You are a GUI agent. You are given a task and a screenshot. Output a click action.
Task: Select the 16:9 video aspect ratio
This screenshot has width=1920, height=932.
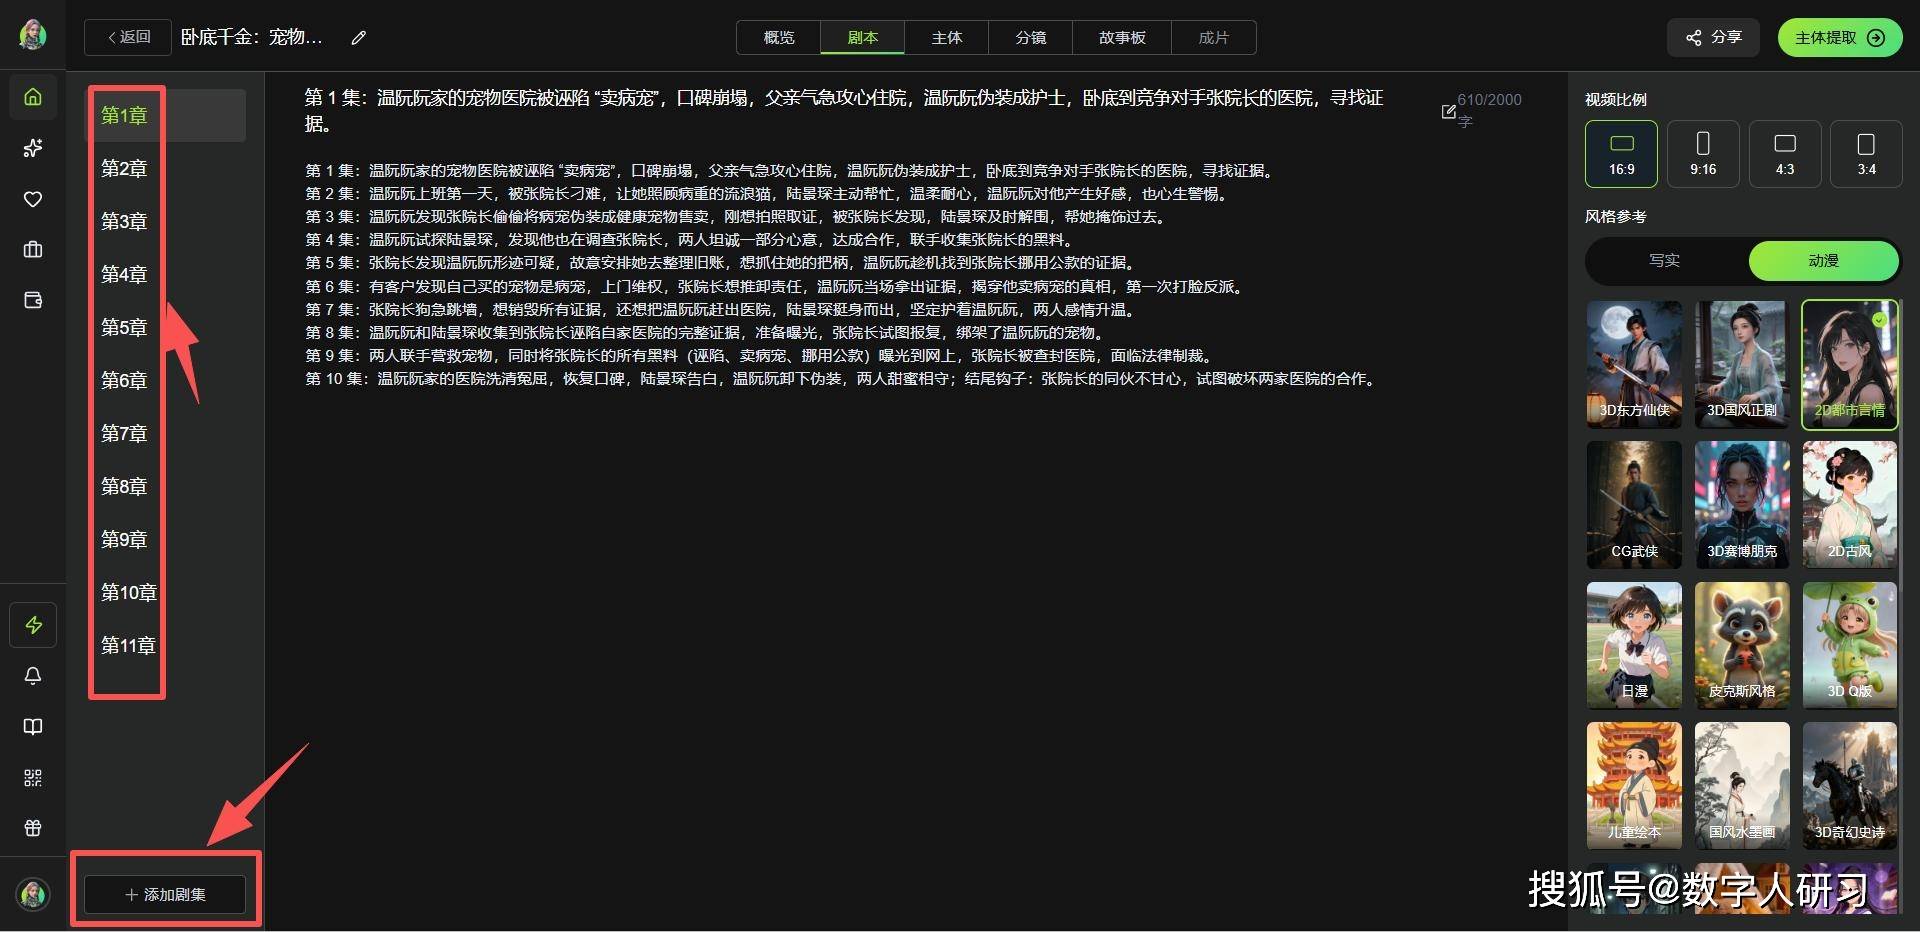point(1621,154)
